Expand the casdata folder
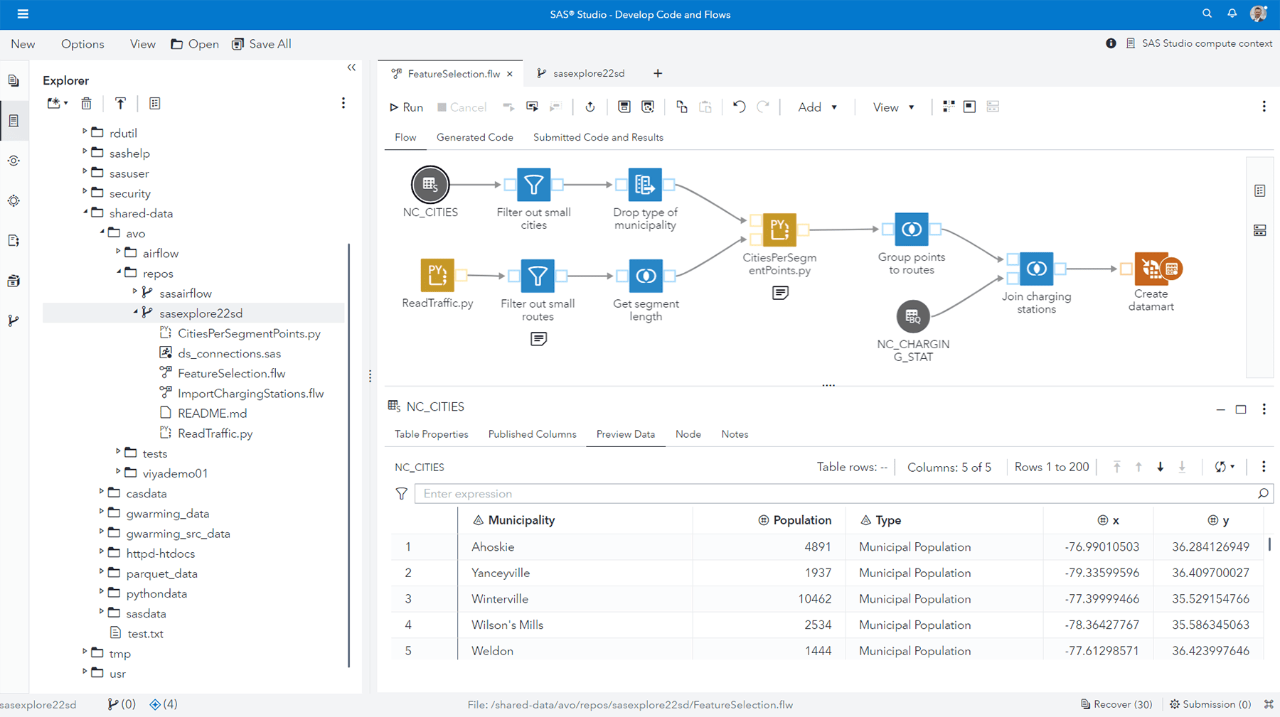 [101, 493]
